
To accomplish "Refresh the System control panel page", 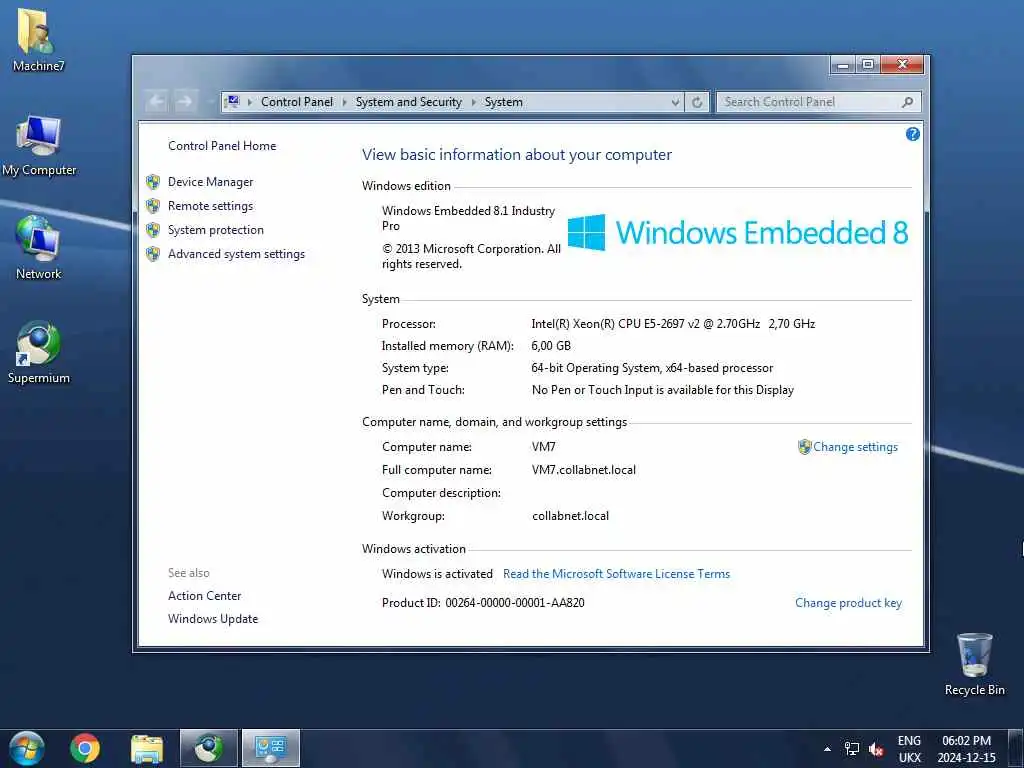I will click(697, 102).
